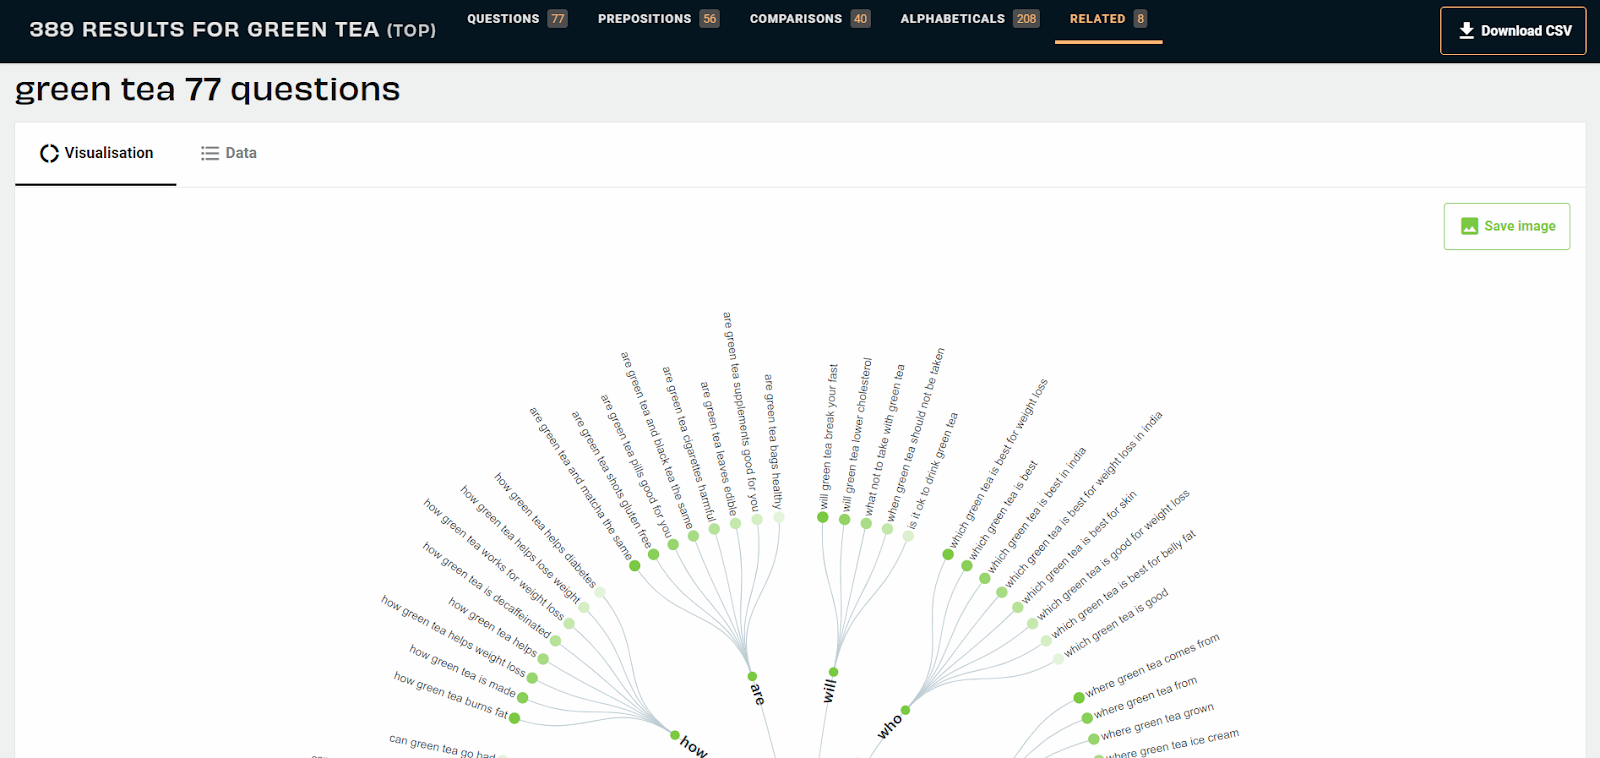Click 'is it ok to drink green tea'
Screen dimensions: 1600x758
[932, 471]
